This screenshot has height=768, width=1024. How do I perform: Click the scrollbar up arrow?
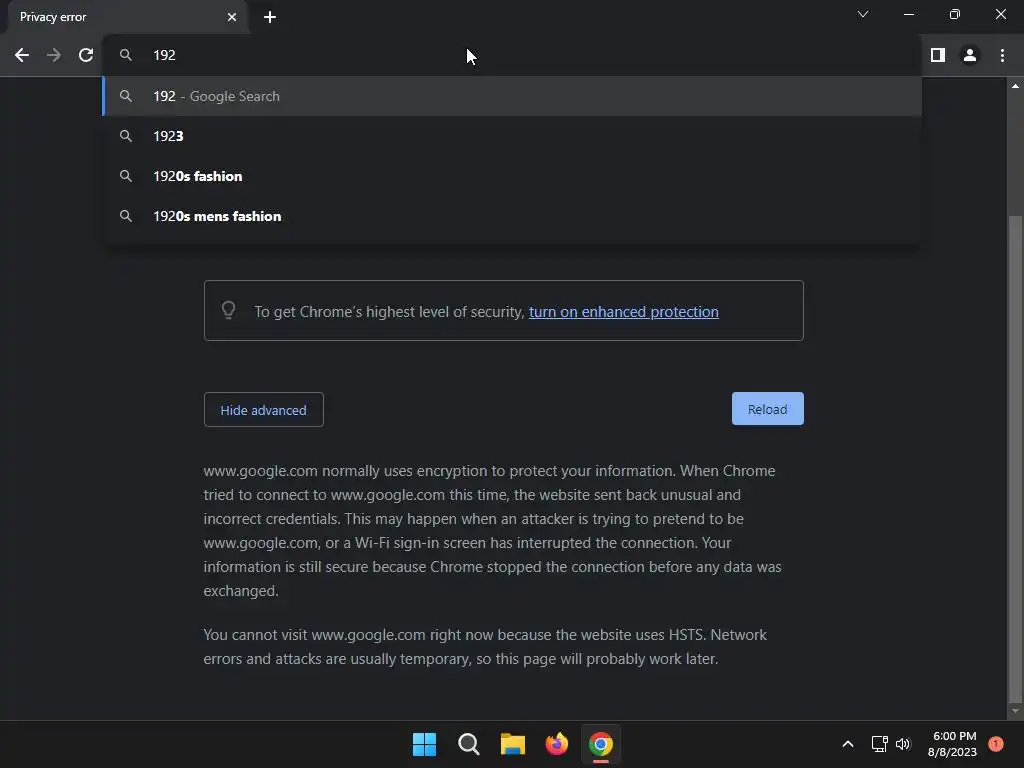pos(1015,86)
